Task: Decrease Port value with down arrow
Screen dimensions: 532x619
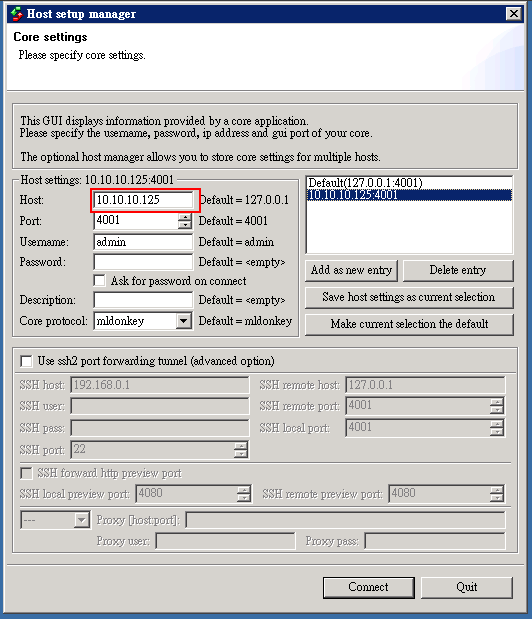Action: pos(184,225)
